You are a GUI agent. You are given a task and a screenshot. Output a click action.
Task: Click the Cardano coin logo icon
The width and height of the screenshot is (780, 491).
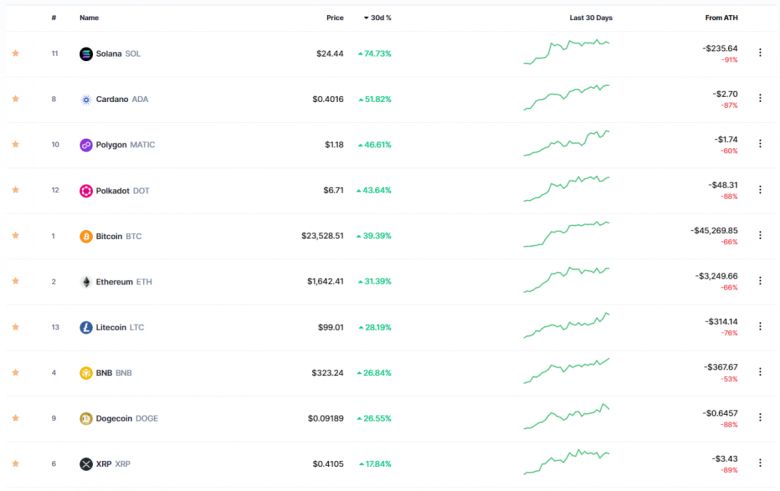(x=86, y=99)
